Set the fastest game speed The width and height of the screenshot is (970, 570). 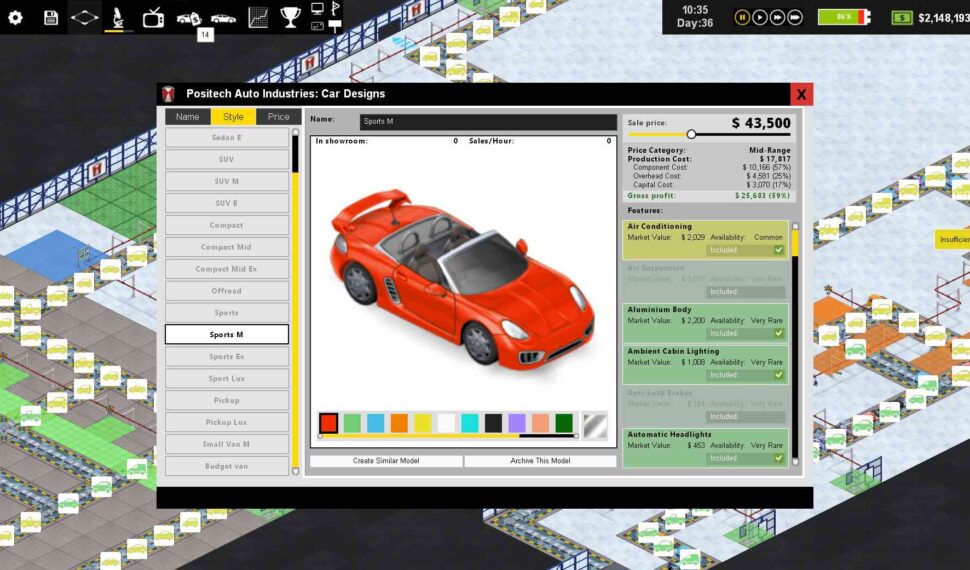(x=795, y=17)
